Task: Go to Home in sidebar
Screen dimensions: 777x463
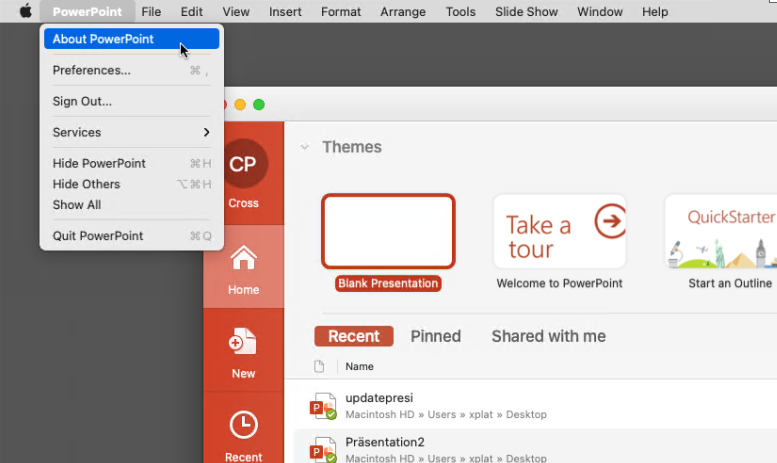Action: pos(243,268)
